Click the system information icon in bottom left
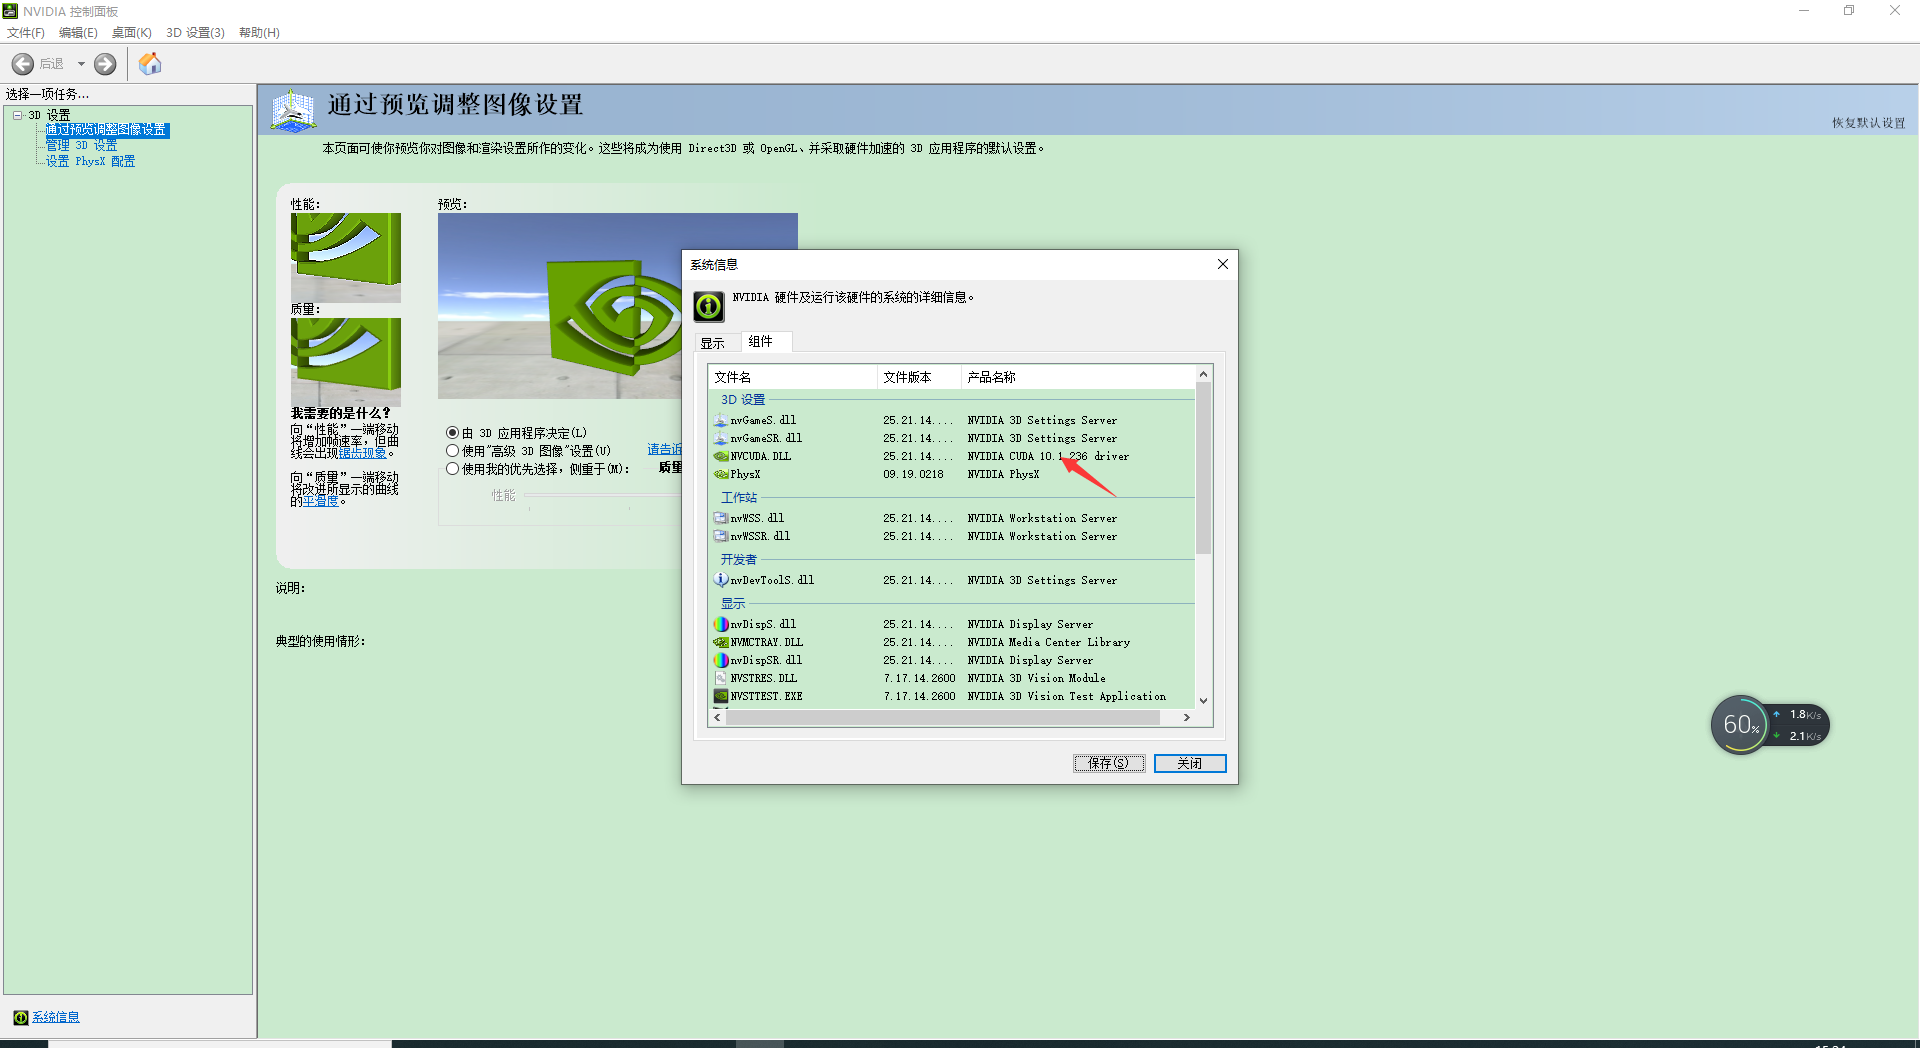 point(20,1017)
